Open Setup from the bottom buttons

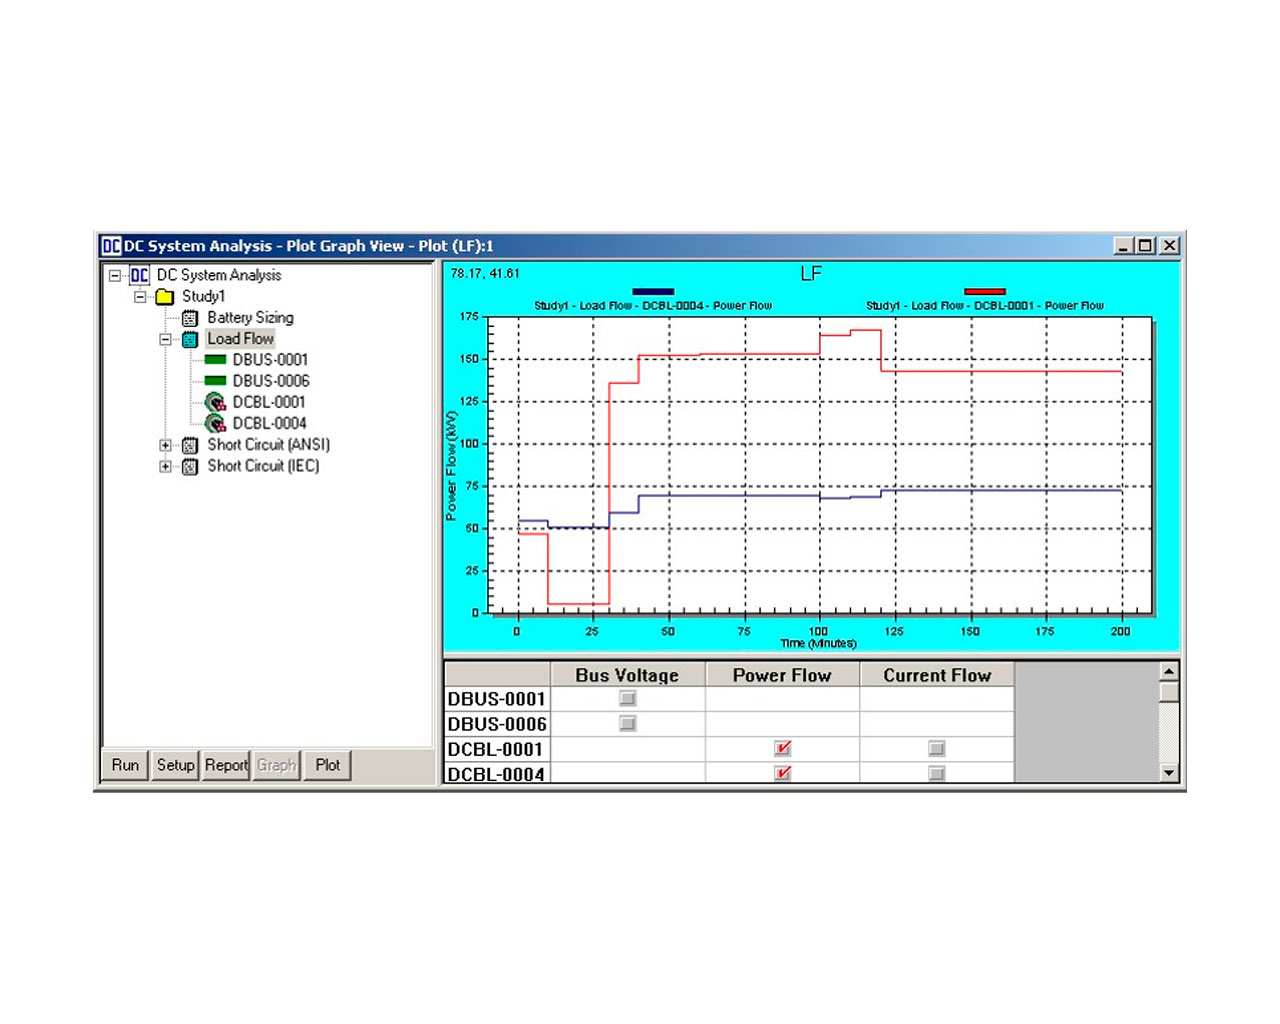coord(175,765)
